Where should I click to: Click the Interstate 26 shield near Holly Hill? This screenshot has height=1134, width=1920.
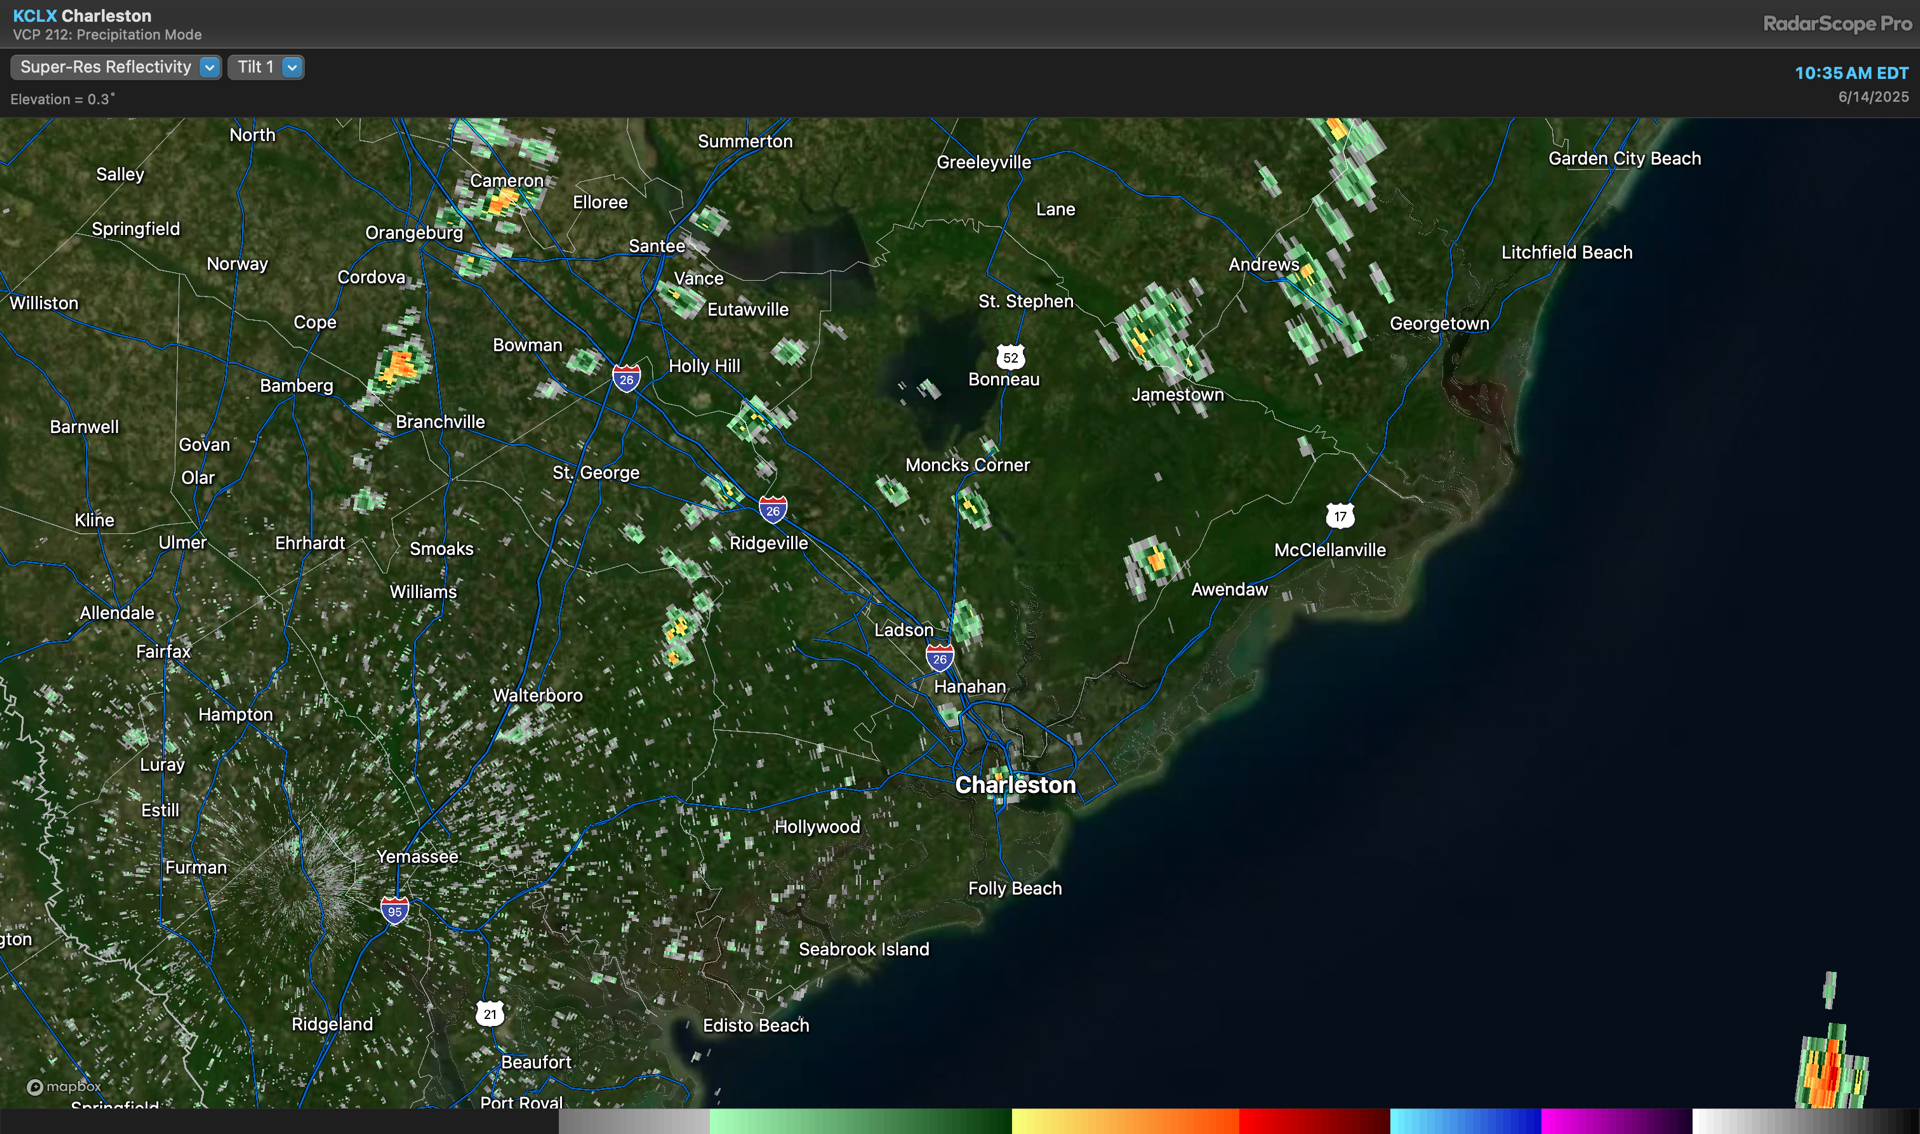626,379
